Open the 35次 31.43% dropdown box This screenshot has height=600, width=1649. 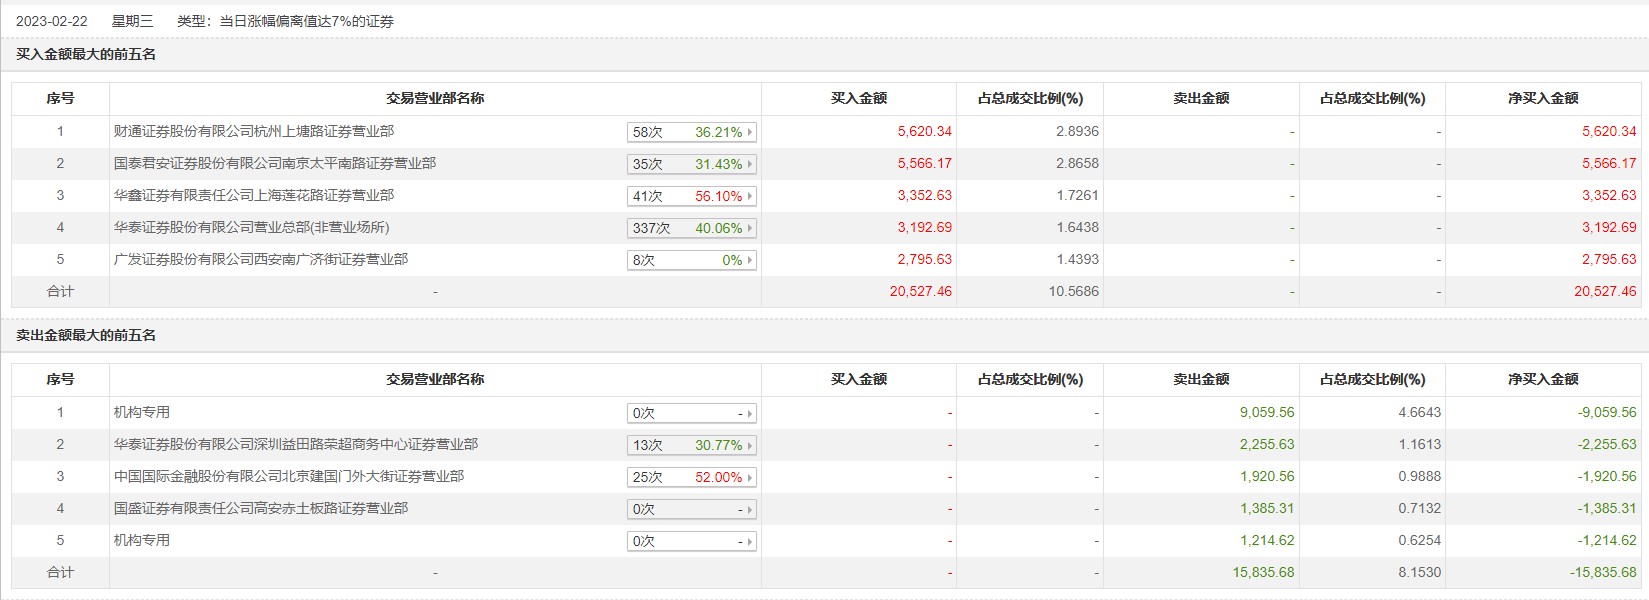[691, 164]
